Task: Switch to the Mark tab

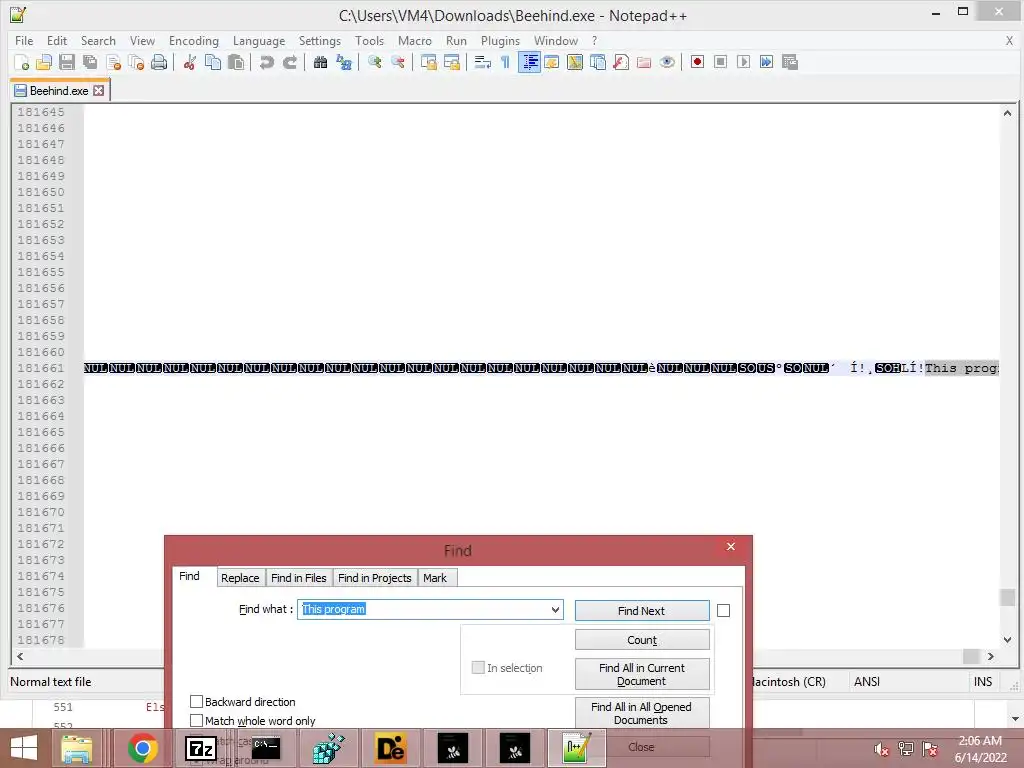Action: pyautogui.click(x=435, y=578)
